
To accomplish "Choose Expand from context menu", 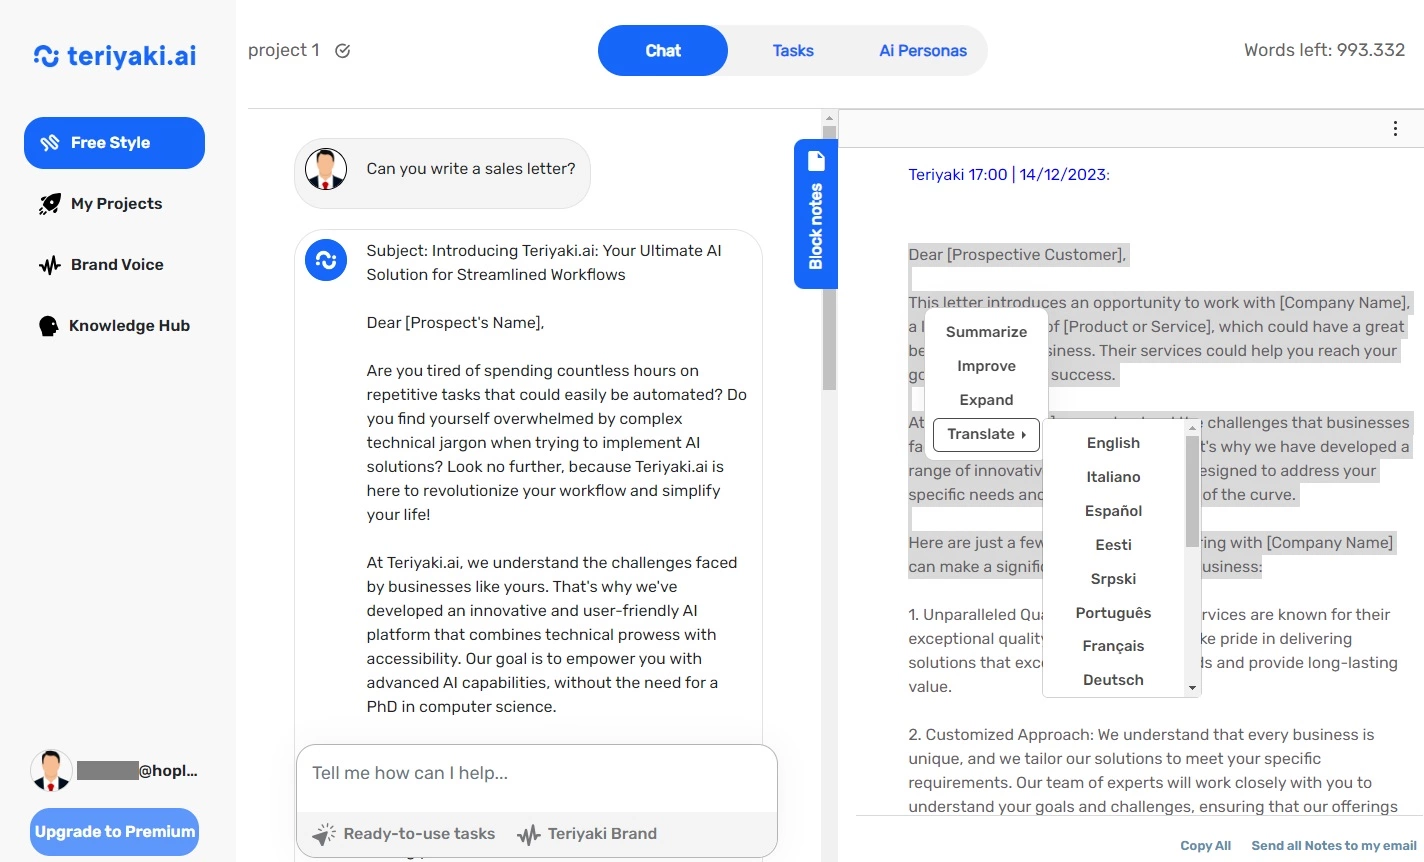I will [986, 400].
